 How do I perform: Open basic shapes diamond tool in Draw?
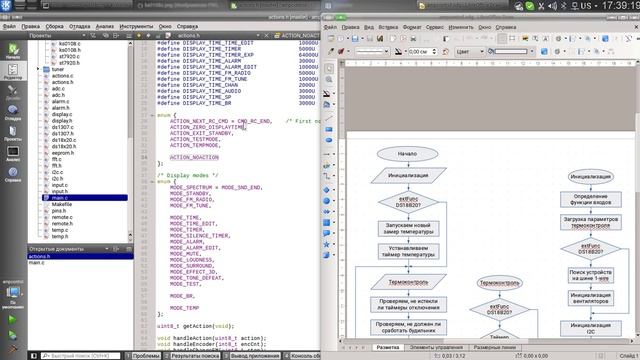tap(327, 190)
